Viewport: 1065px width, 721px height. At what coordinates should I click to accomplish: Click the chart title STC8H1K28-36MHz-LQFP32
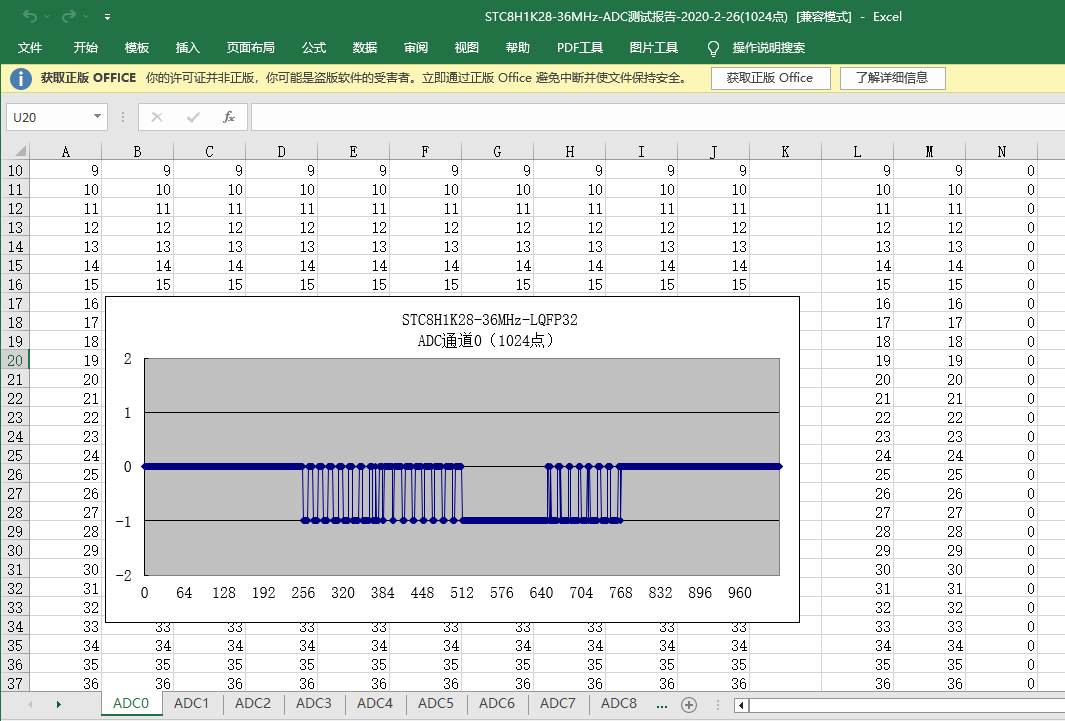[x=490, y=320]
